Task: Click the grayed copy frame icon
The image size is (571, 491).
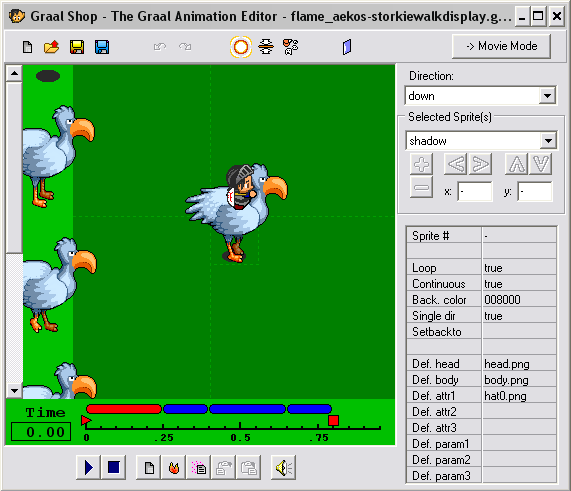Action: tap(224, 467)
